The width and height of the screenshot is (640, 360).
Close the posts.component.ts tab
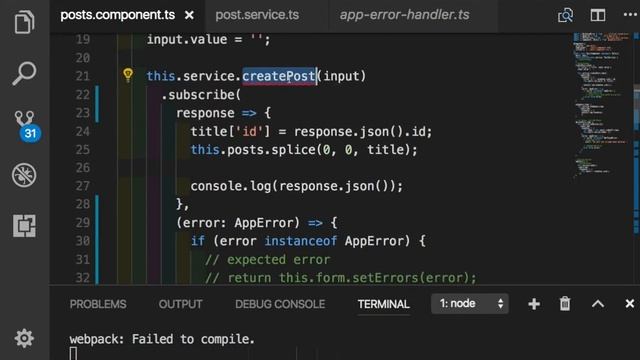tap(189, 16)
